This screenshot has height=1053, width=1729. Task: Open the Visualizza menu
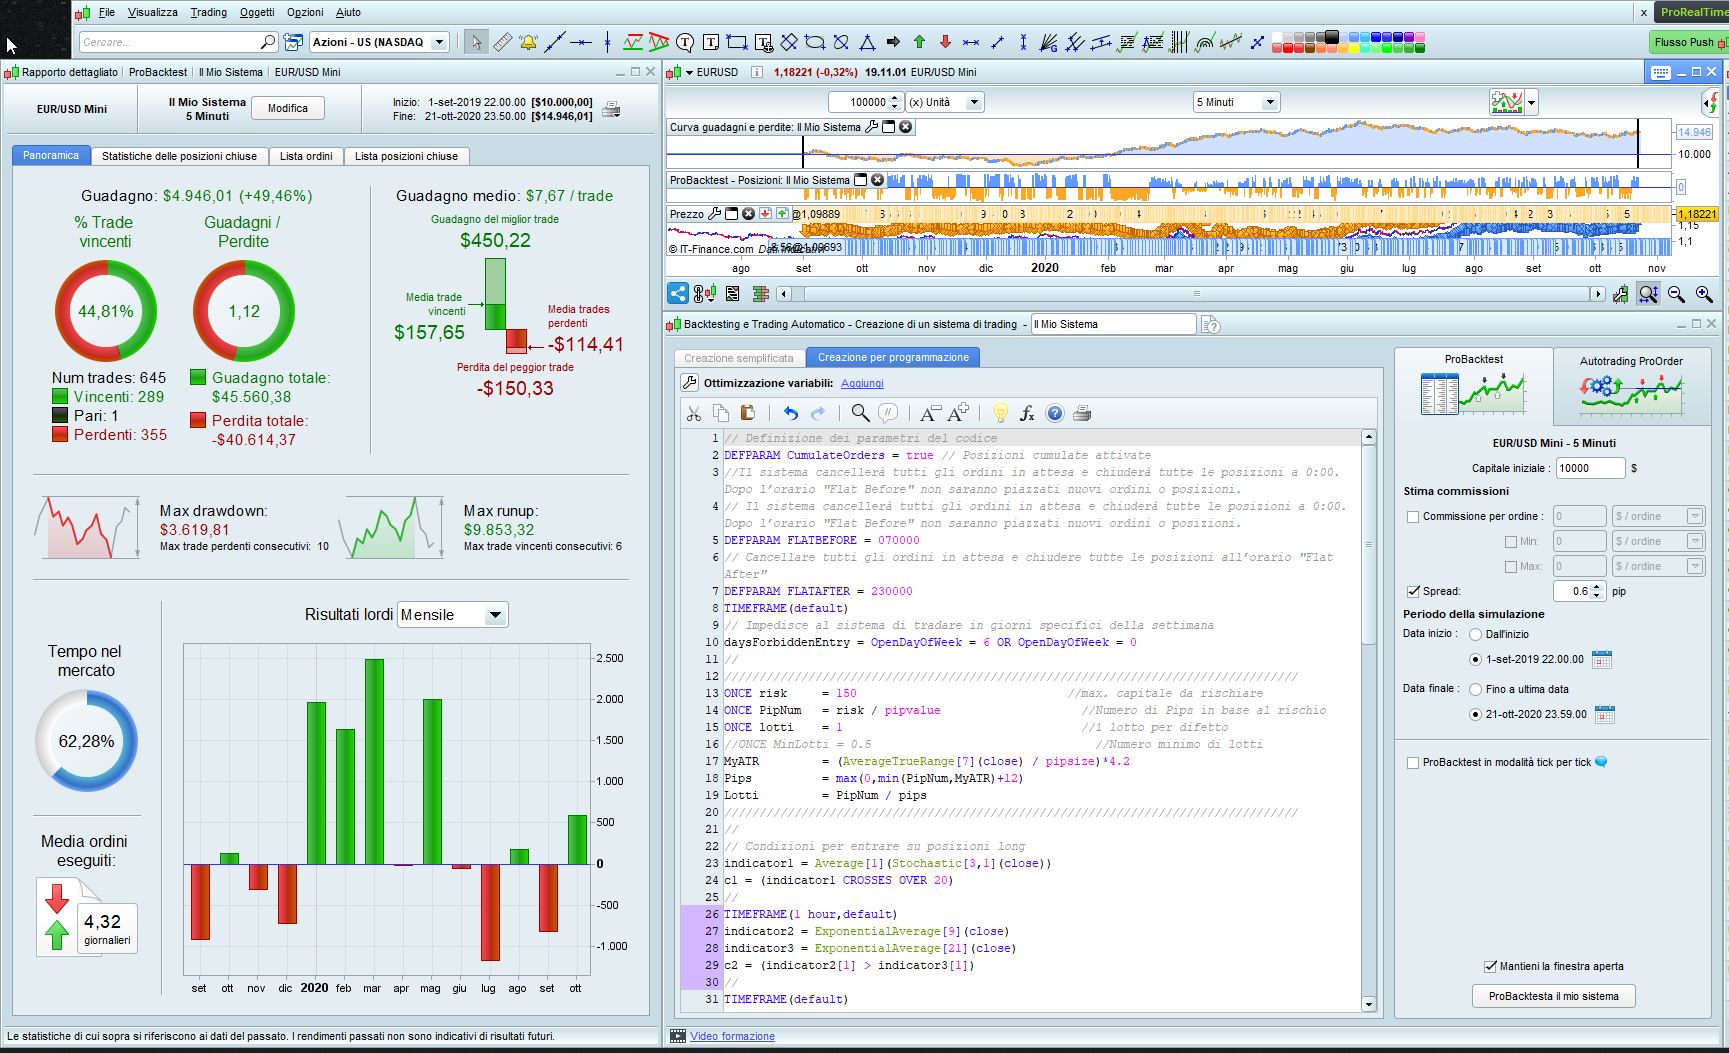[x=152, y=12]
